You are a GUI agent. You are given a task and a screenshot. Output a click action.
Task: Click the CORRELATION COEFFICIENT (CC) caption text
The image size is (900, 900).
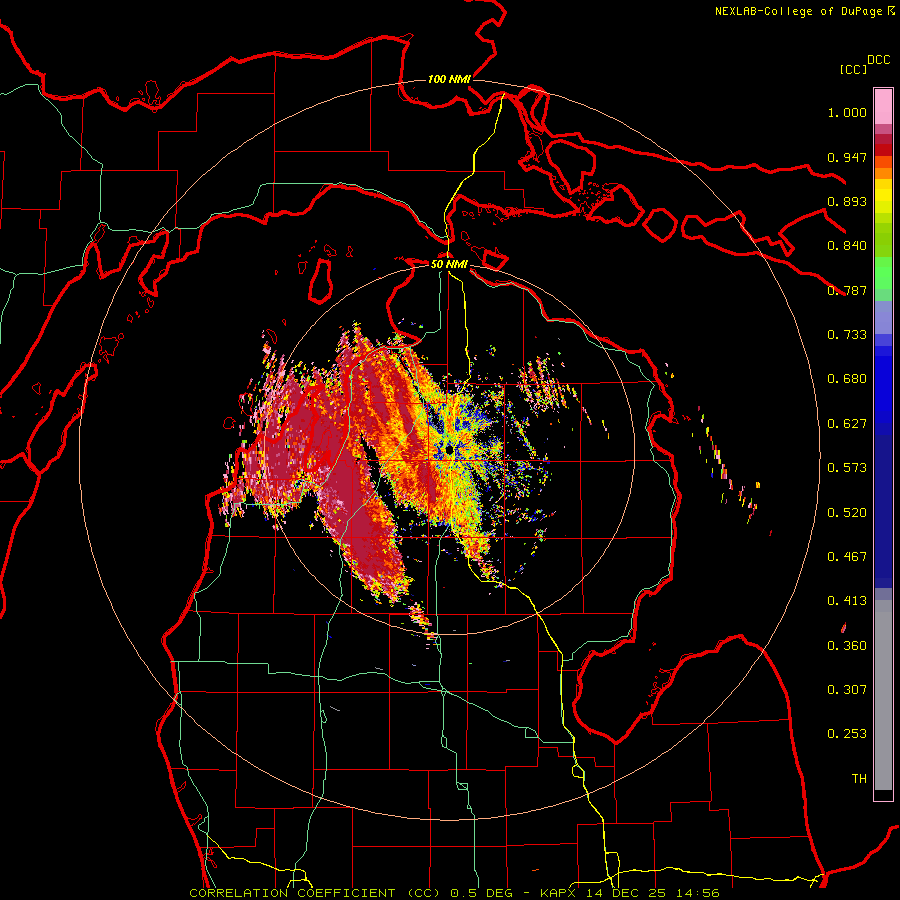[x=317, y=893]
